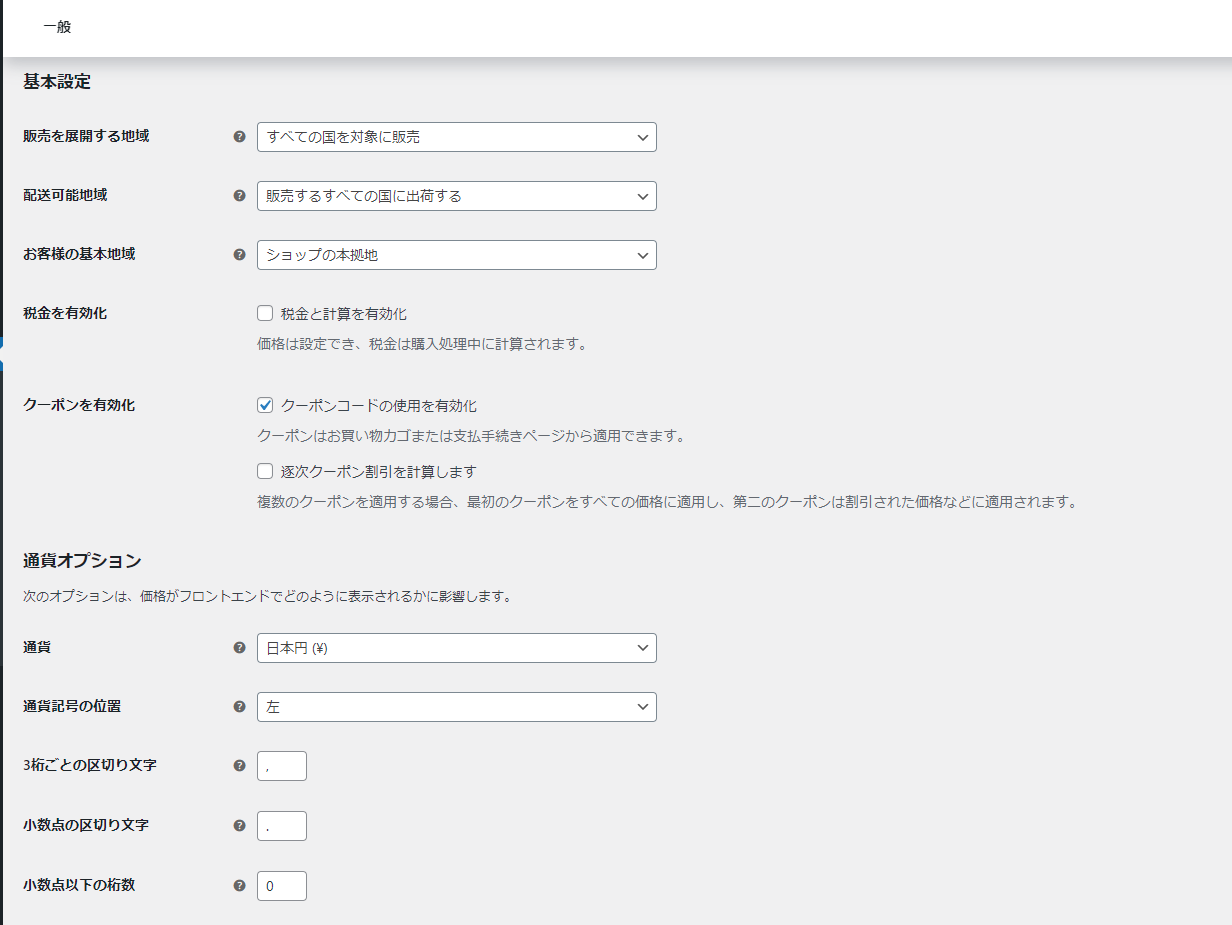Click the thousands separator input field

point(282,766)
